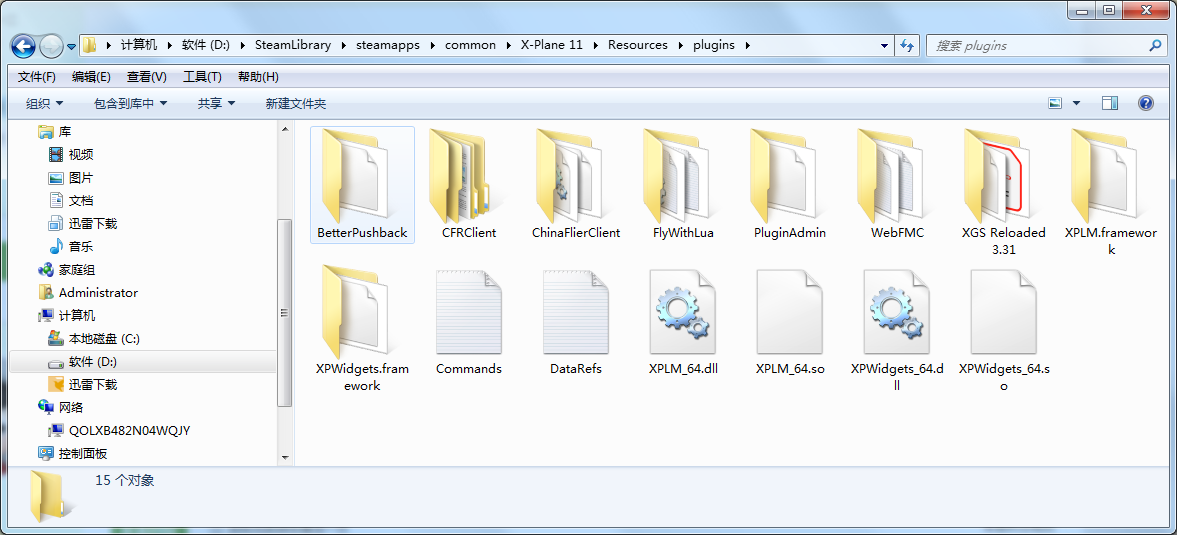Select 图片 library in sidebar
This screenshot has height=535, width=1177.
71,178
